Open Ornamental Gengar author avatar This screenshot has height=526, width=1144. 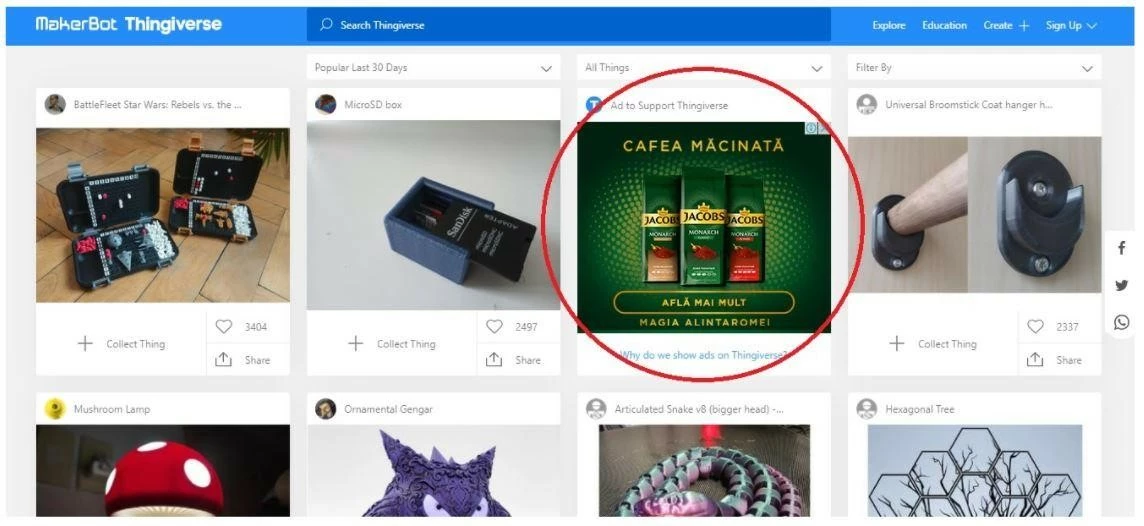[325, 409]
